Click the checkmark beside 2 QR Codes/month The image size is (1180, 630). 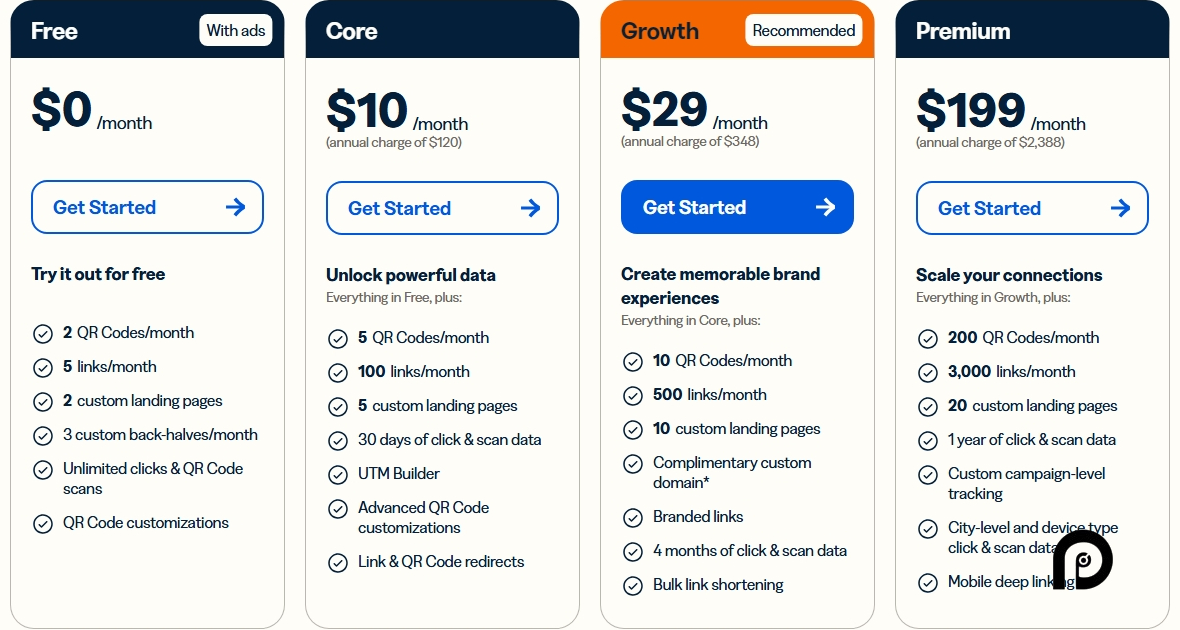pyautogui.click(x=43, y=332)
